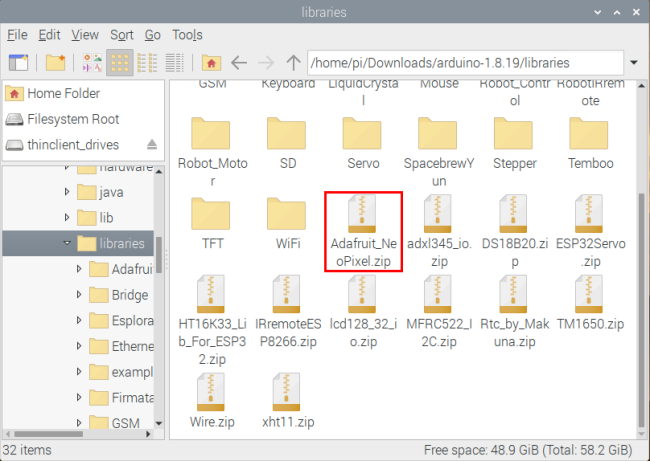Switch to detailed list view mode
The image size is (650, 462).
tap(175, 63)
